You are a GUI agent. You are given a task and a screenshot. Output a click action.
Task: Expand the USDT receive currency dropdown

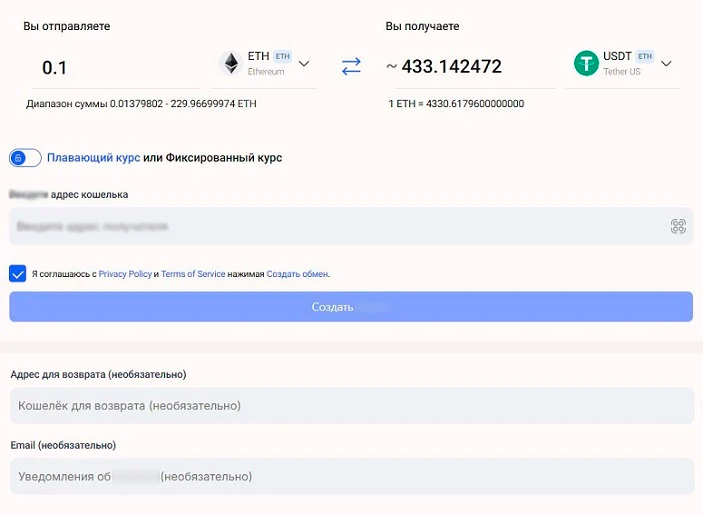[x=666, y=64]
